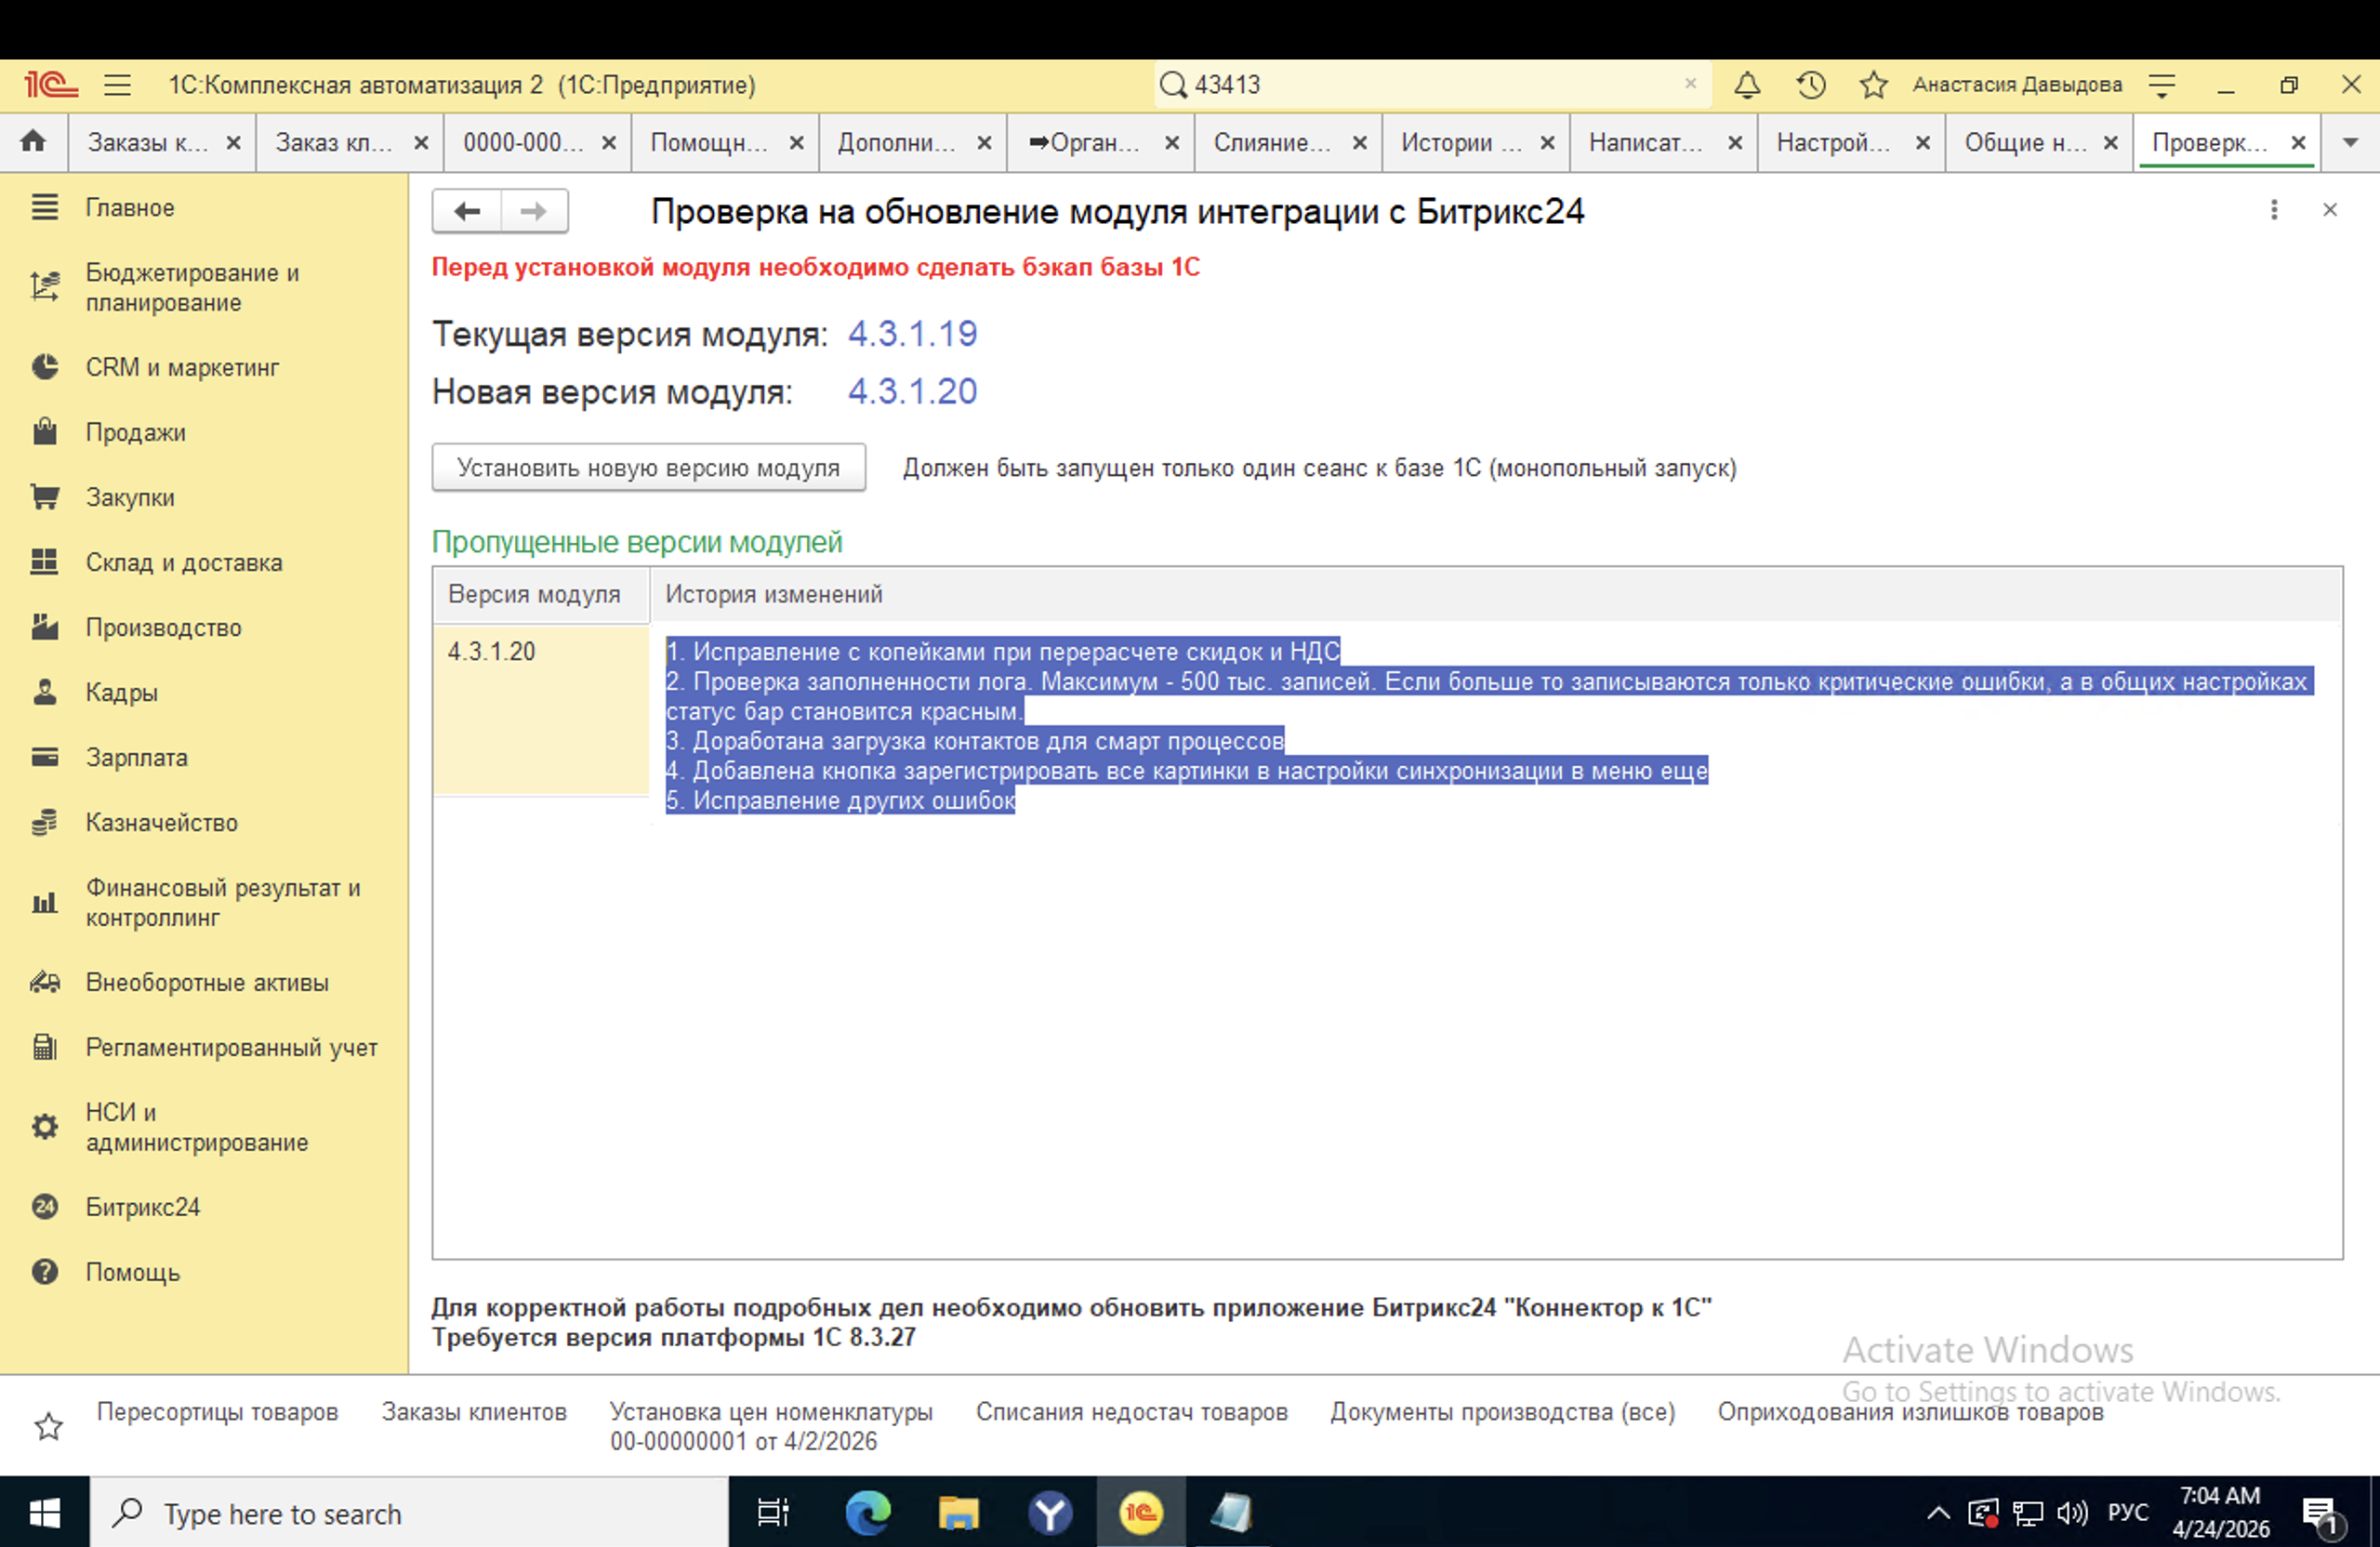Click the search box containing 43413
Screen dimensions: 2380x1547
pos(1432,85)
